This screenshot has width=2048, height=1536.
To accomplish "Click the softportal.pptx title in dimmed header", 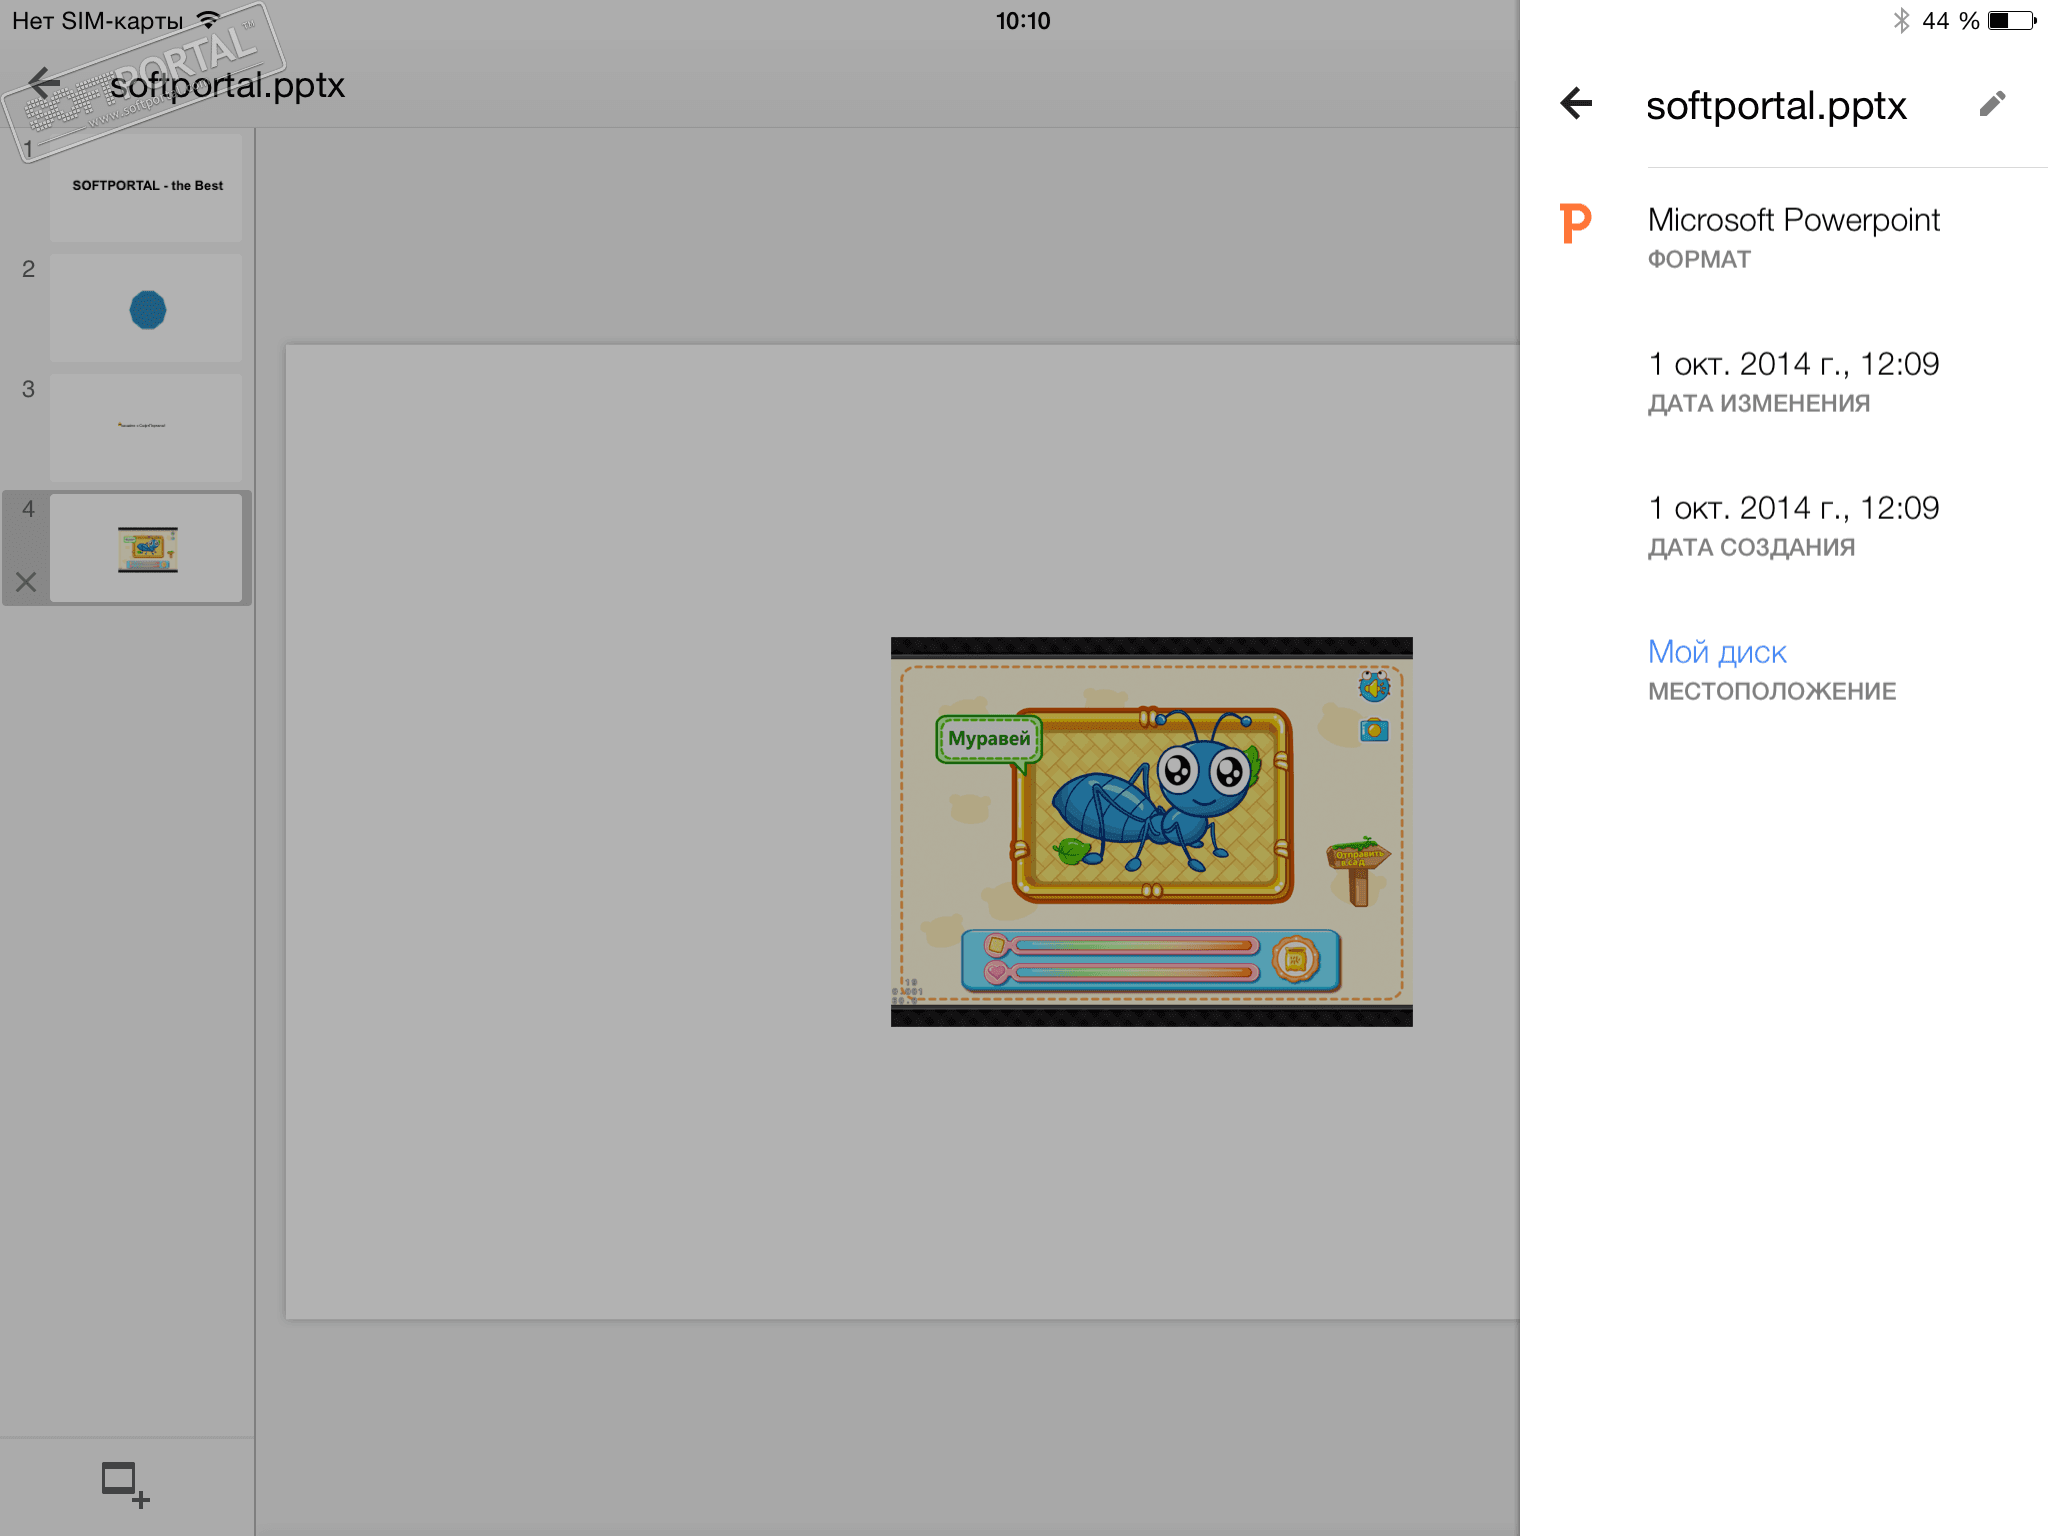I will pos(228,85).
